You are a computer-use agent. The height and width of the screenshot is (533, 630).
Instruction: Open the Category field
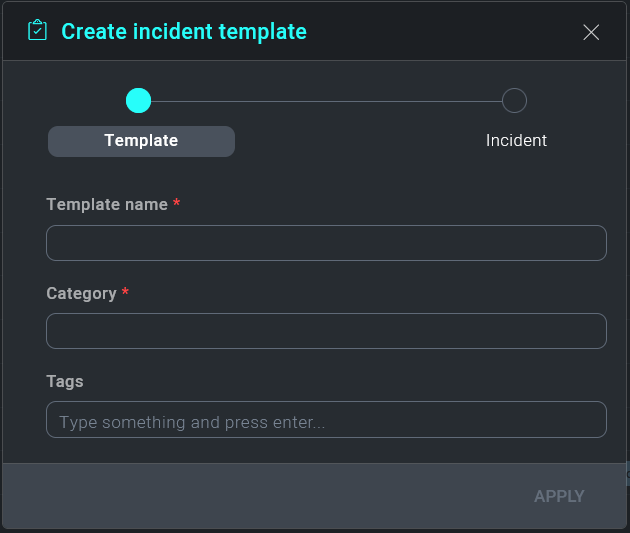coord(326,331)
